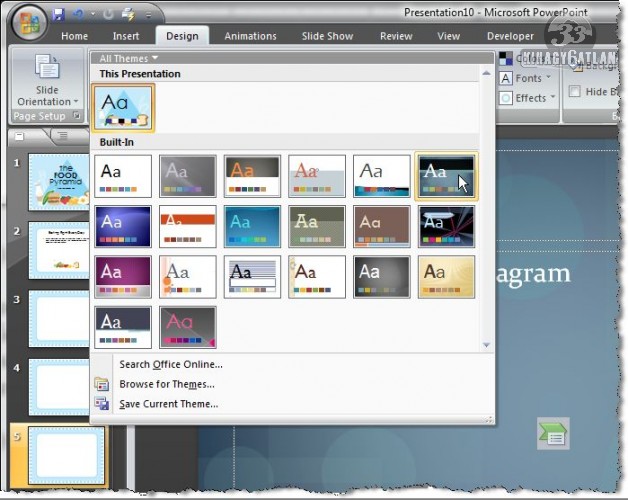This screenshot has width=628, height=500.
Task: Click the Save Current Theme disk icon
Action: (x=102, y=403)
